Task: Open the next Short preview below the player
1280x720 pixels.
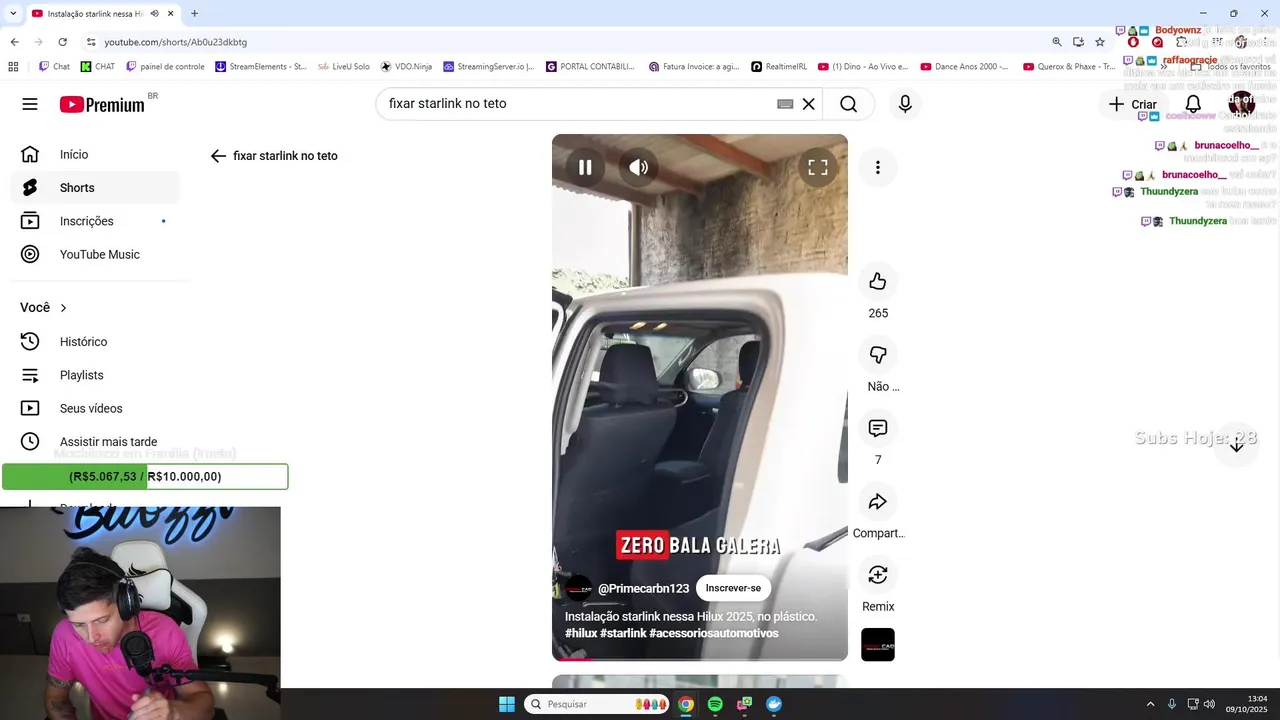Action: click(700, 682)
